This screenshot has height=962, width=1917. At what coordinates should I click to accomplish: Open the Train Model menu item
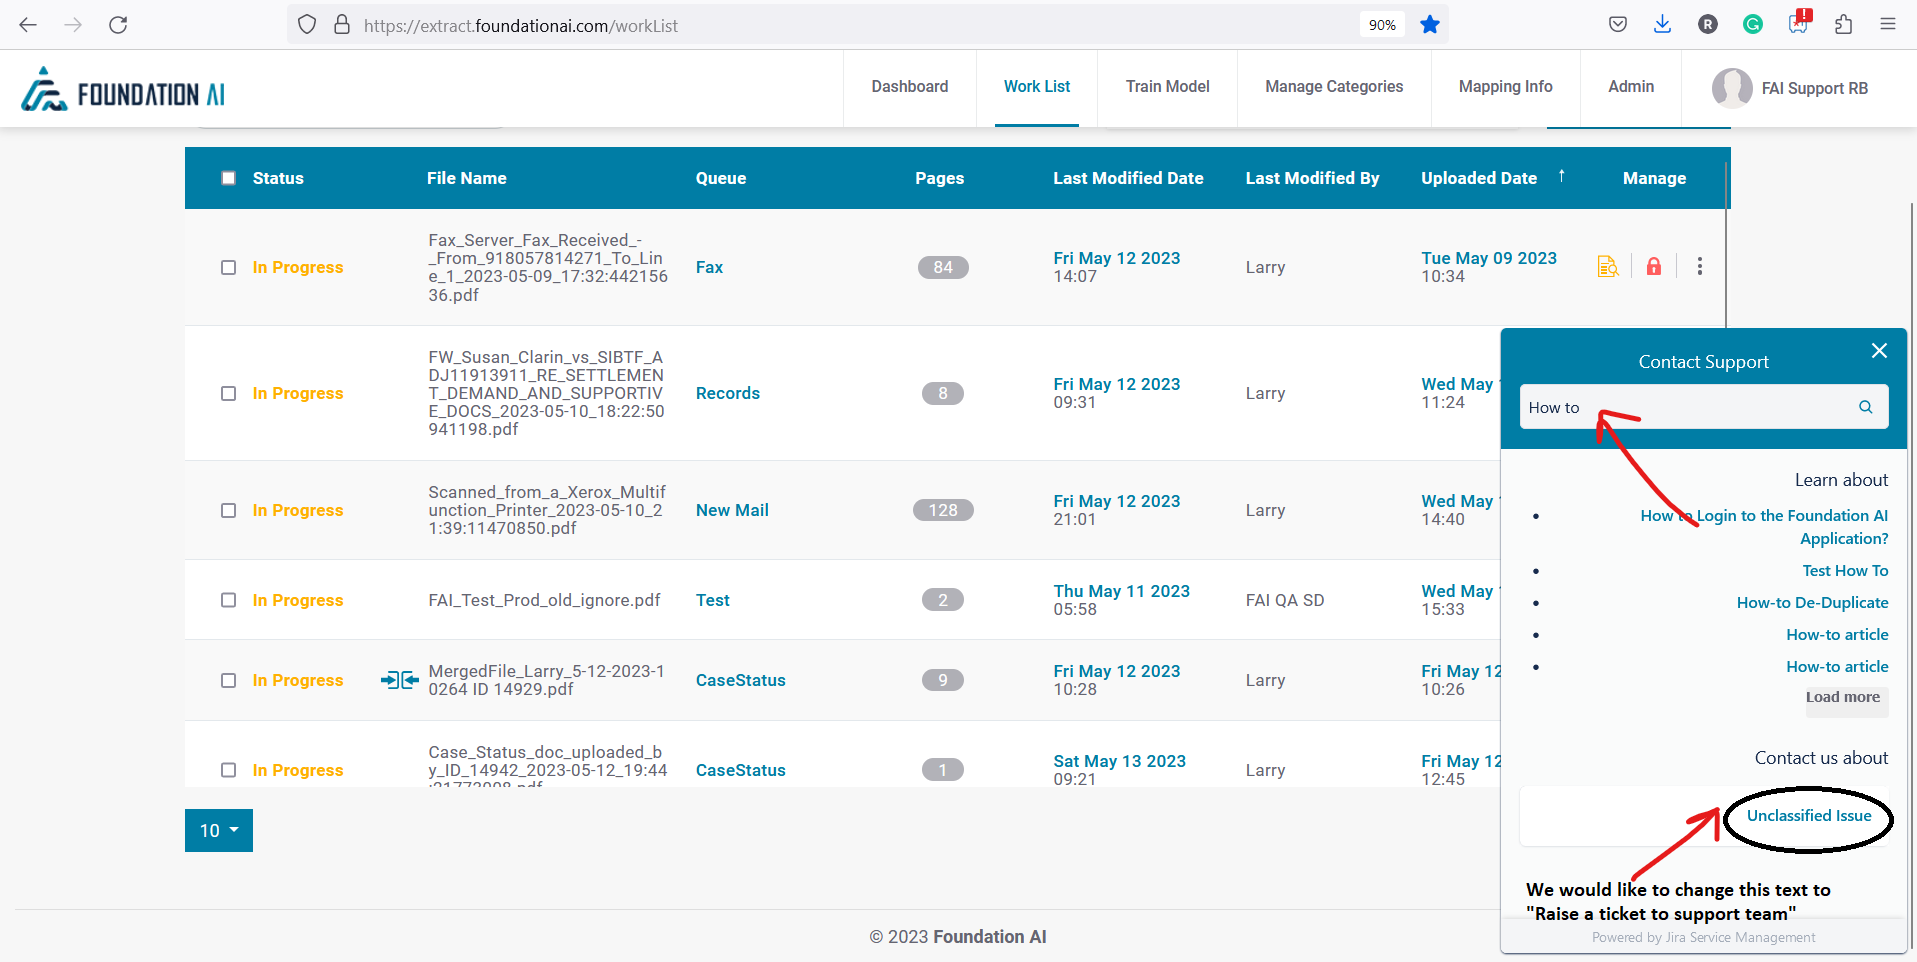[x=1167, y=87]
